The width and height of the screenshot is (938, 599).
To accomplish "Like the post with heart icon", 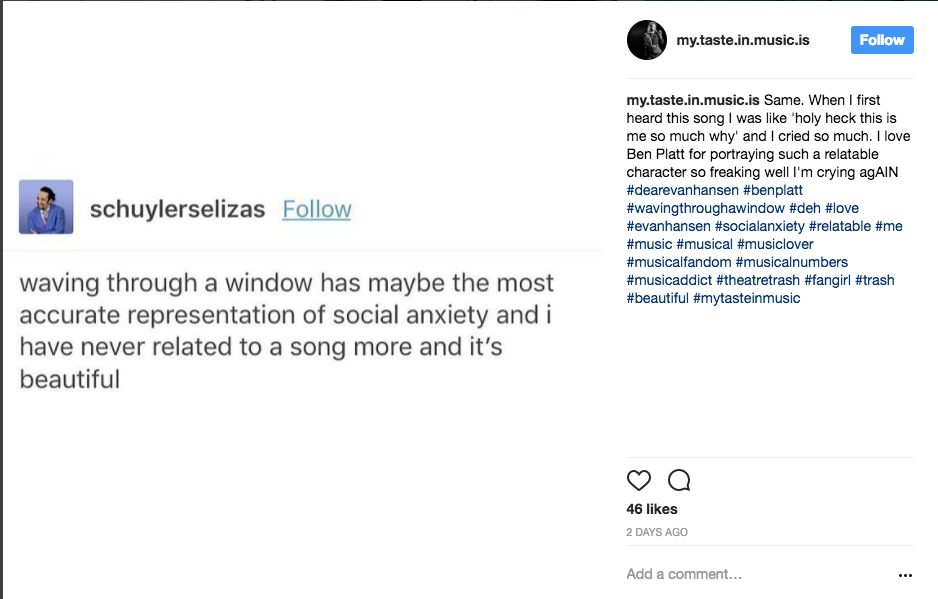I will tap(638, 481).
